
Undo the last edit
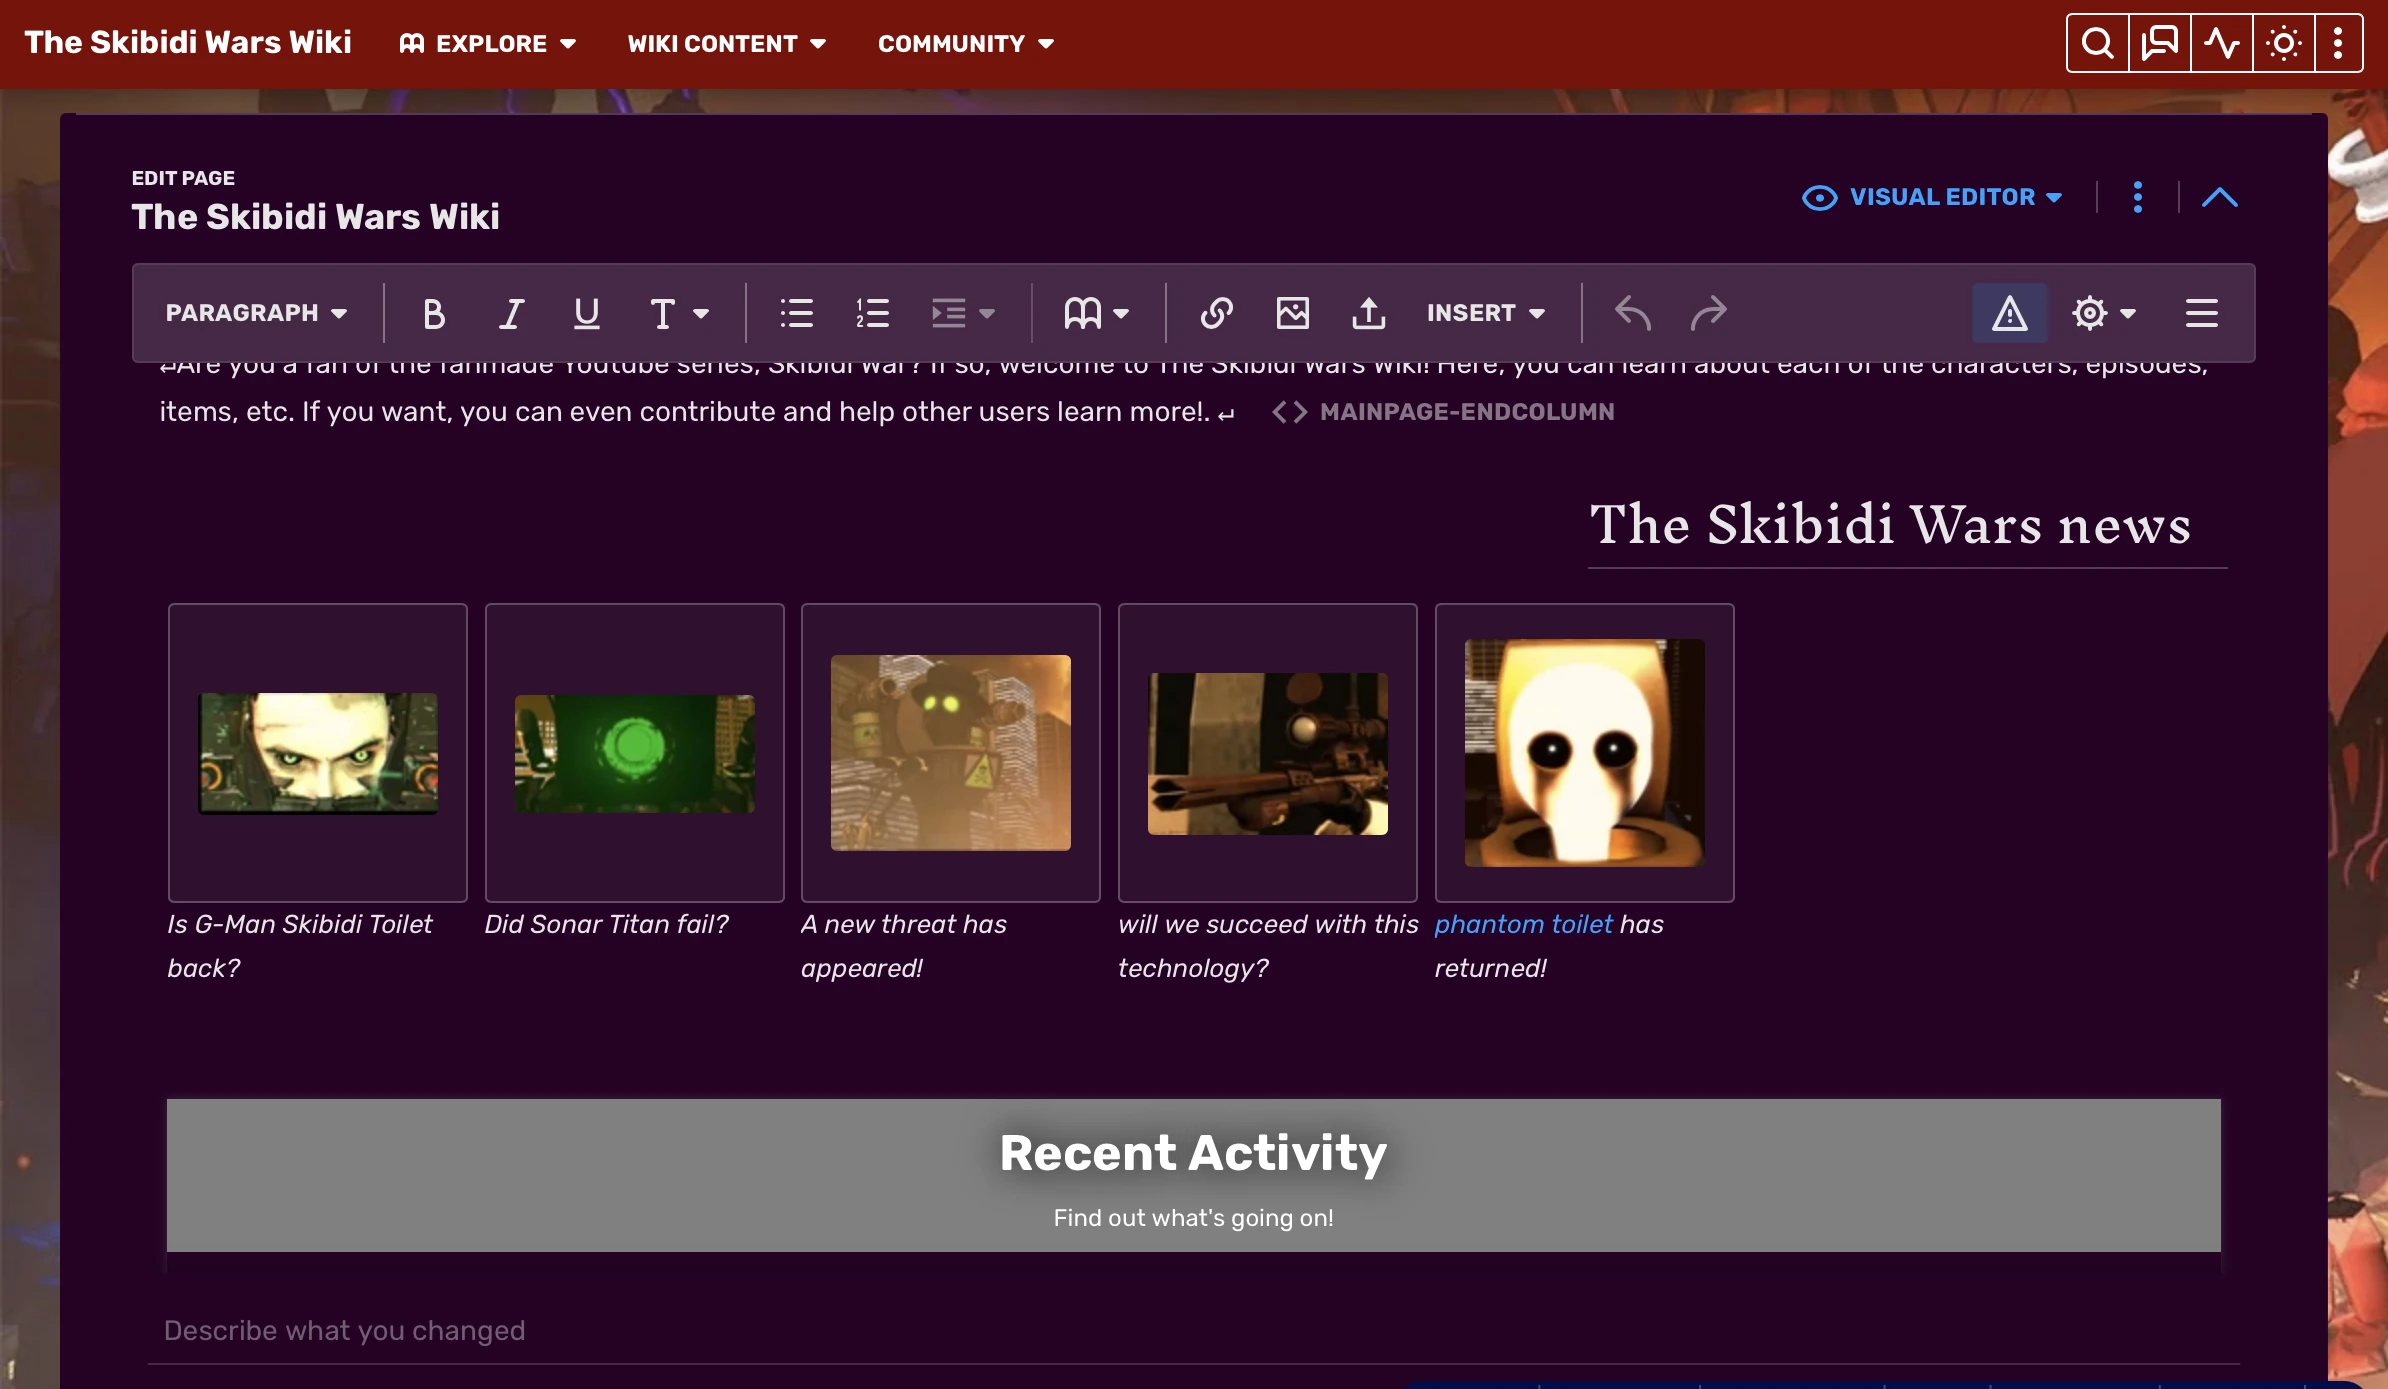[x=1632, y=314]
